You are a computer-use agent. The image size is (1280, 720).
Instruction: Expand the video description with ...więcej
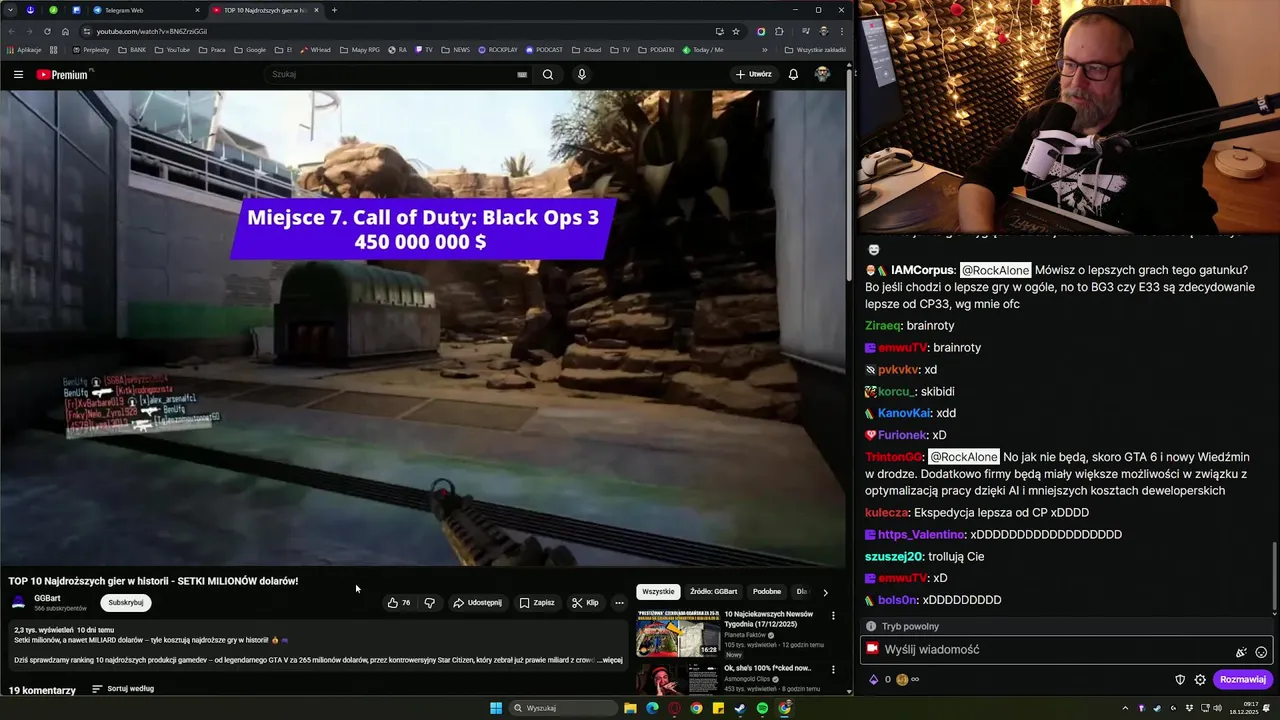[611, 660]
